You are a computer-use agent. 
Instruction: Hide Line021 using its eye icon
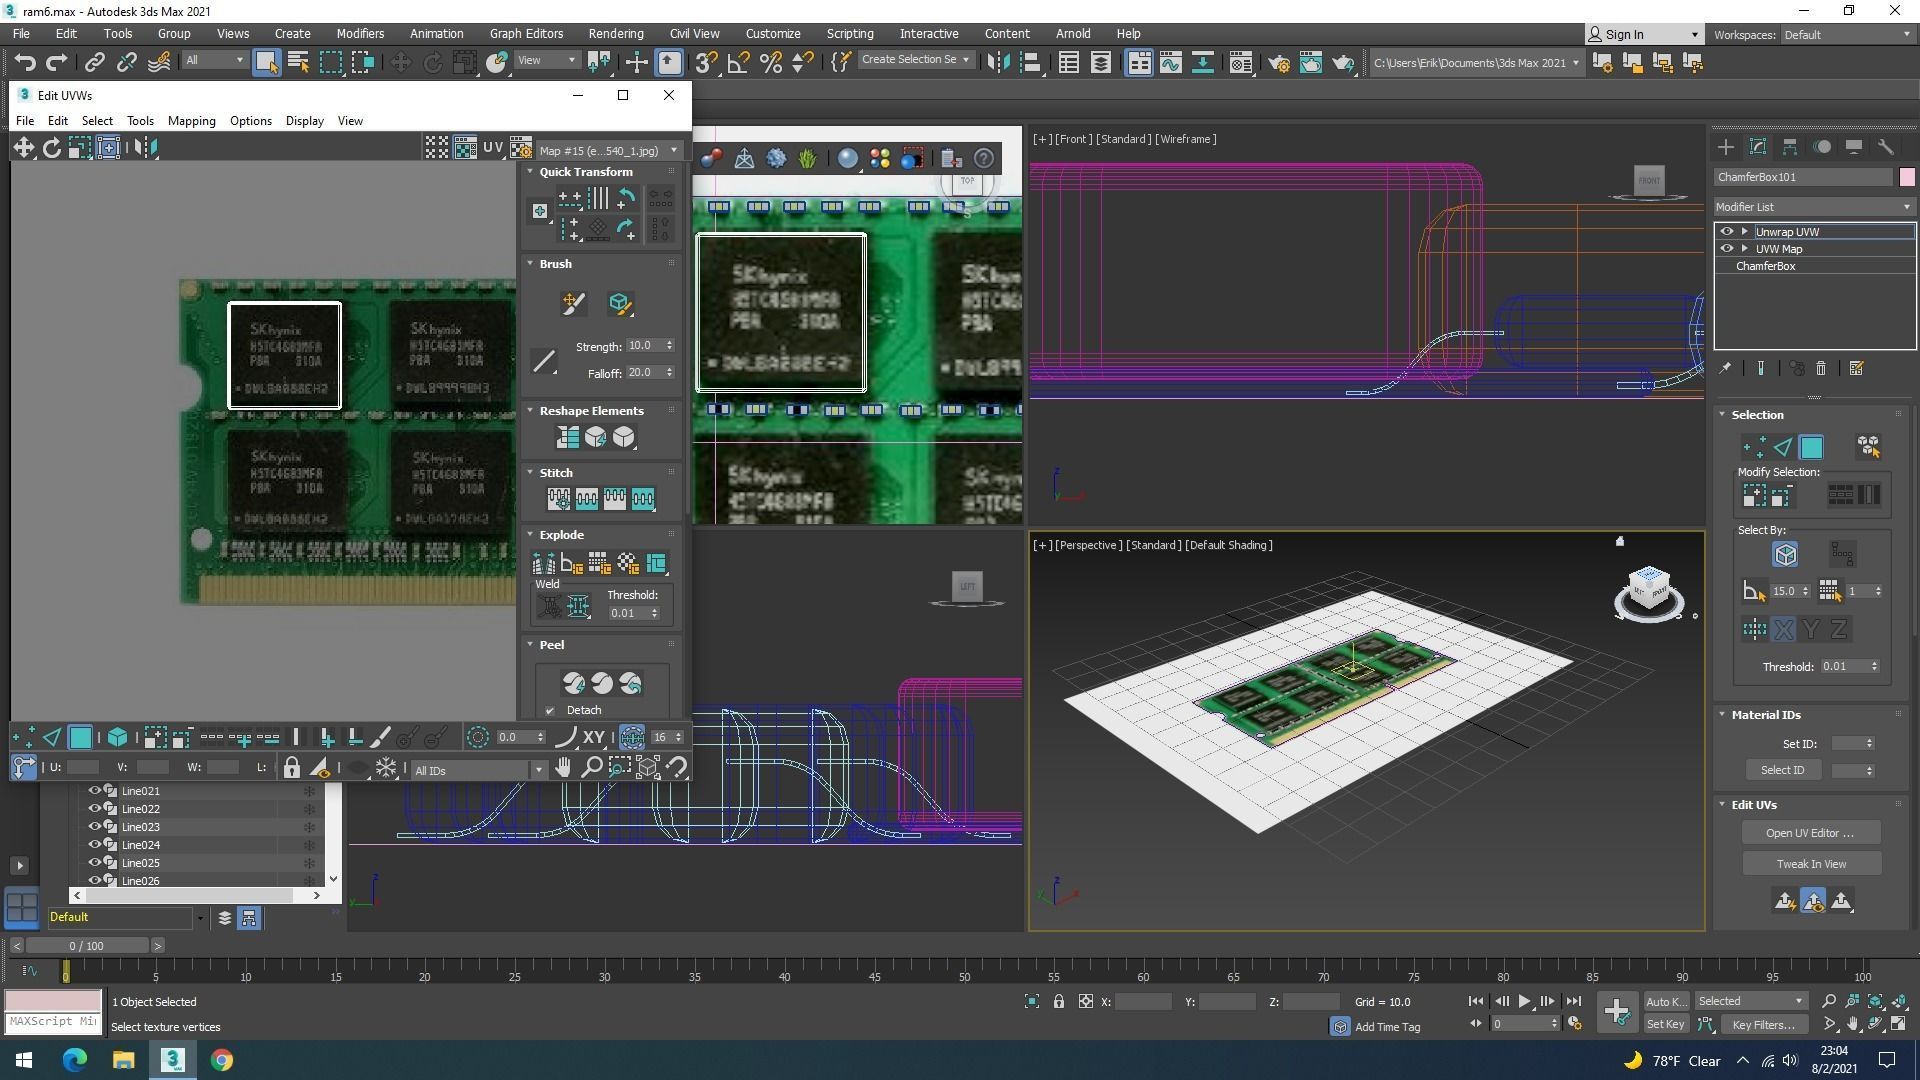(95, 791)
